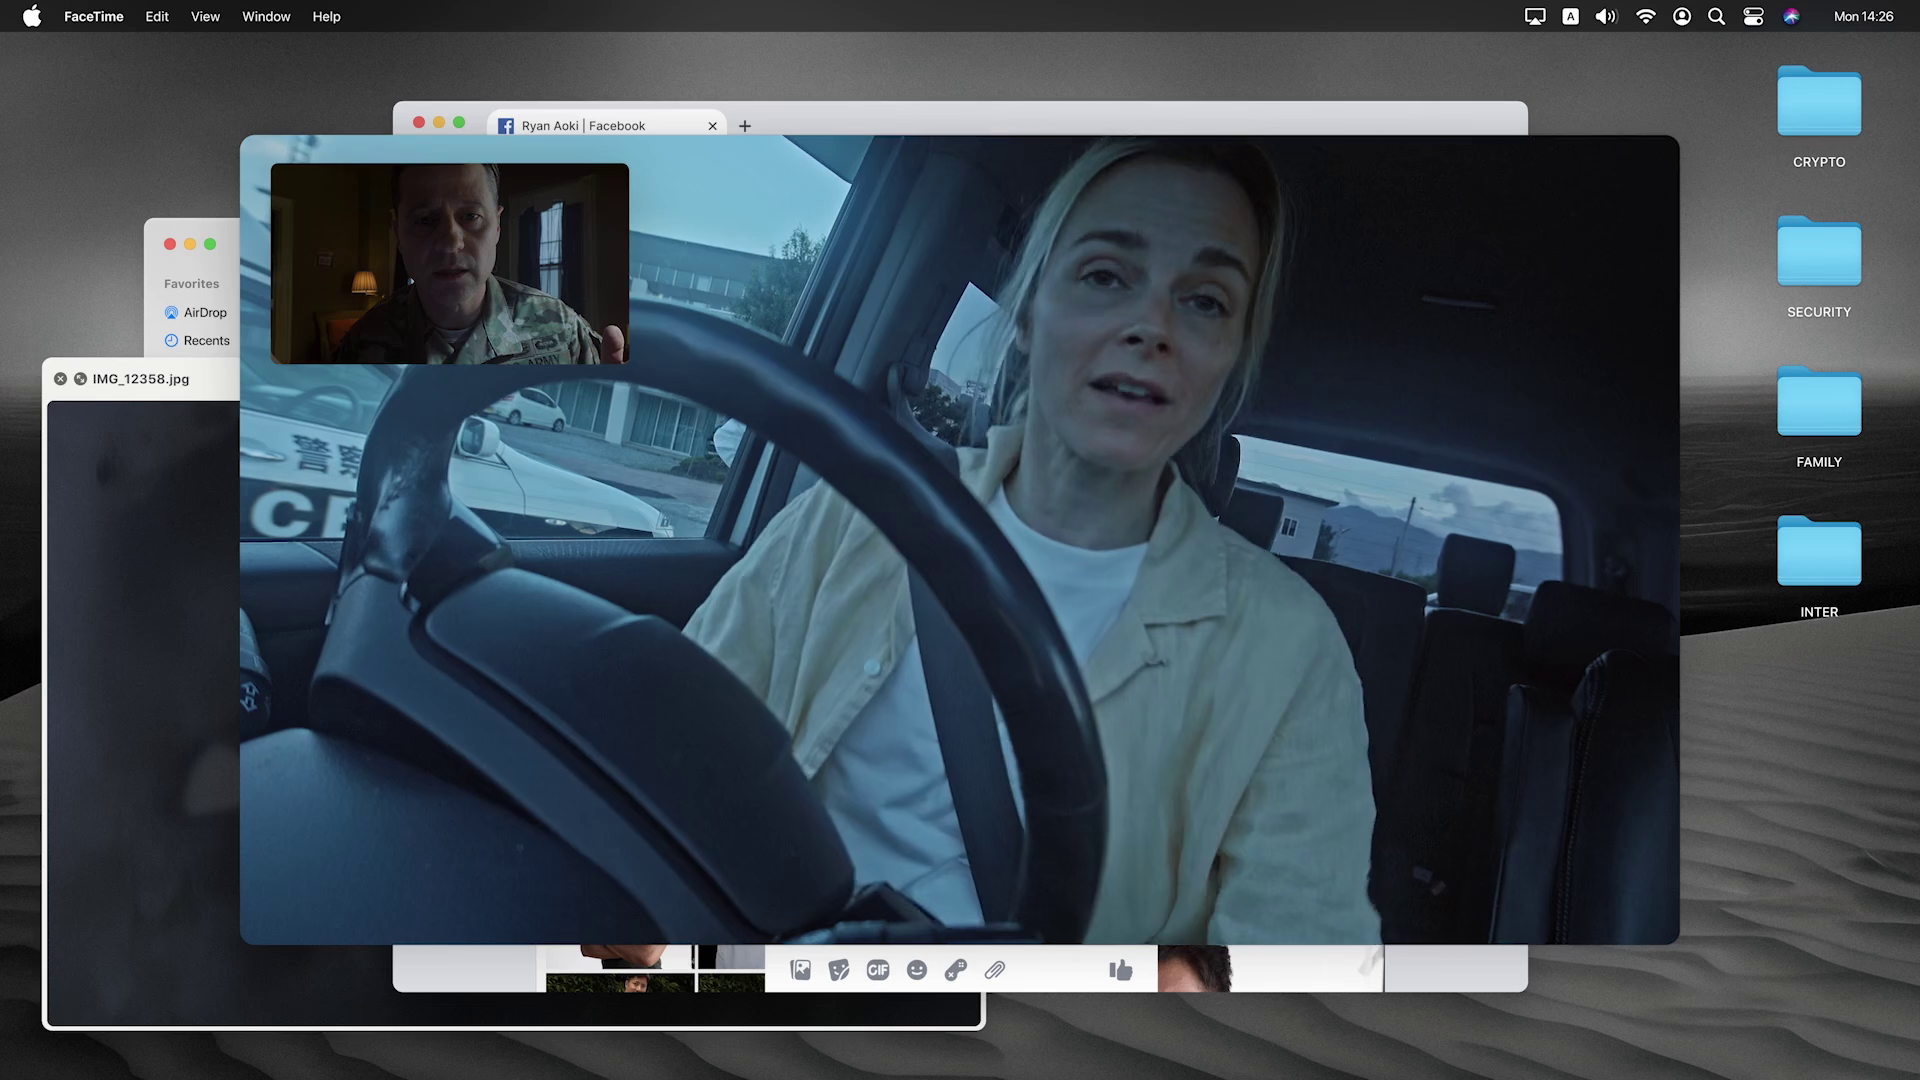Image resolution: width=1920 pixels, height=1080 pixels.
Task: Open the Apple menu
Action: (x=32, y=16)
